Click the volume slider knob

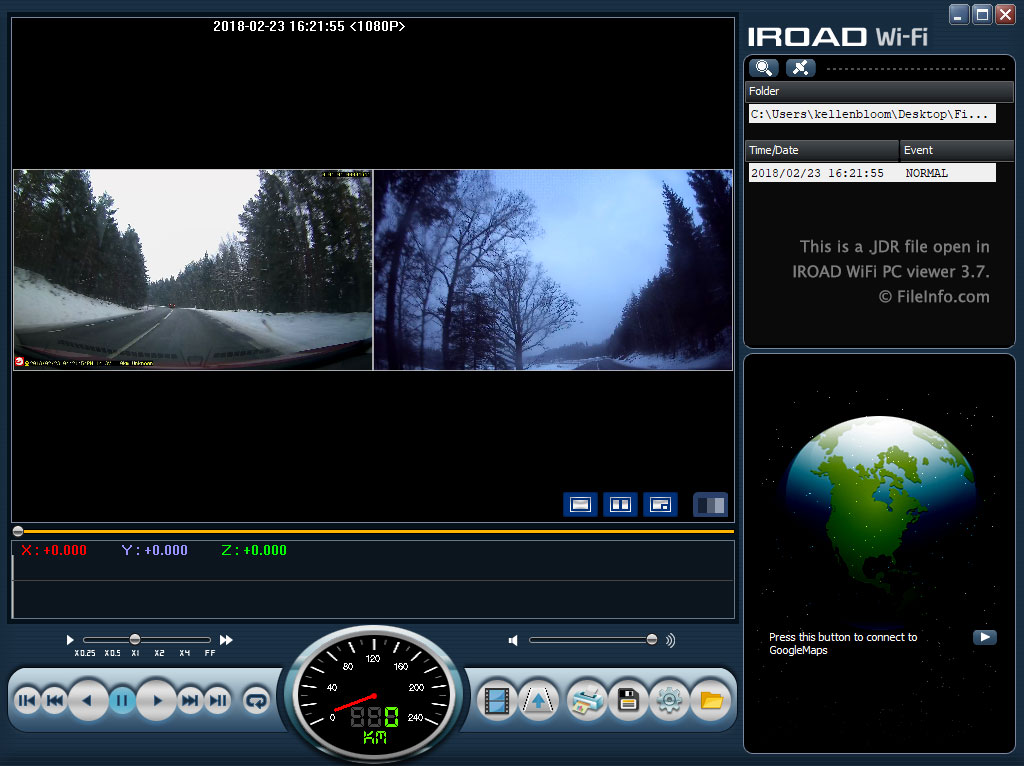tap(652, 639)
